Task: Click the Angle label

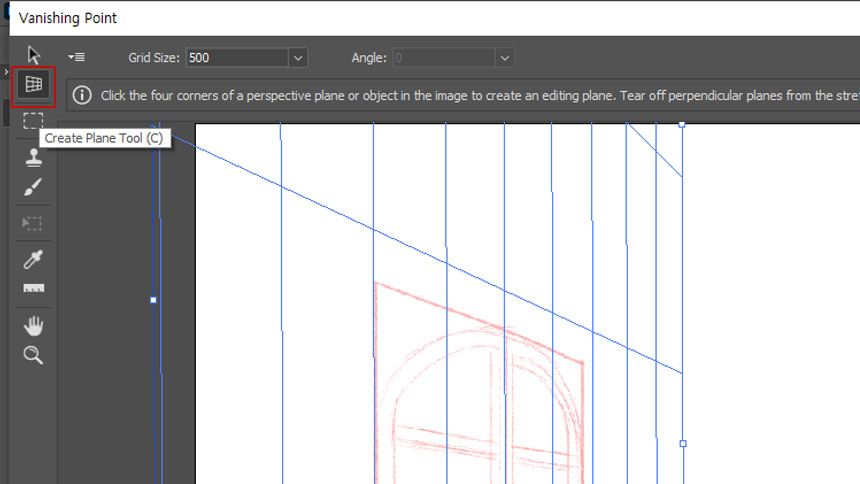Action: (x=369, y=58)
